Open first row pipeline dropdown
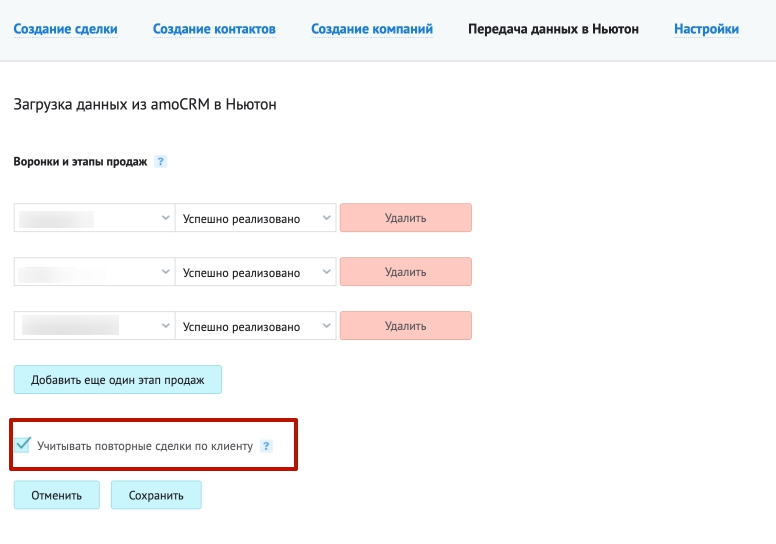Viewport: 776px width, 544px height. [x=94, y=218]
